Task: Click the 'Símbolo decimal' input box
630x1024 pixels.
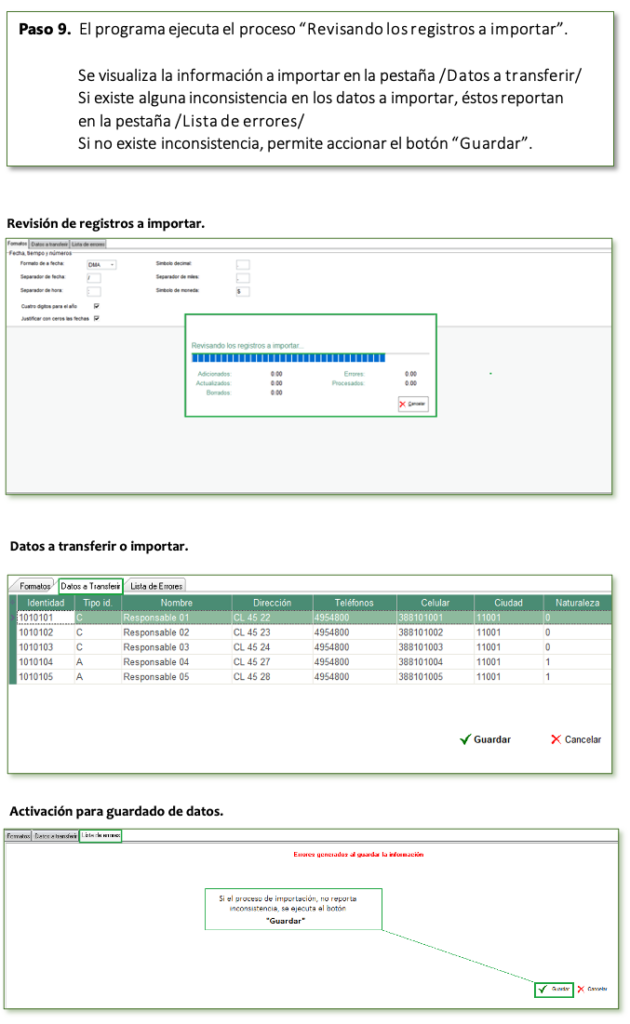Action: (242, 265)
